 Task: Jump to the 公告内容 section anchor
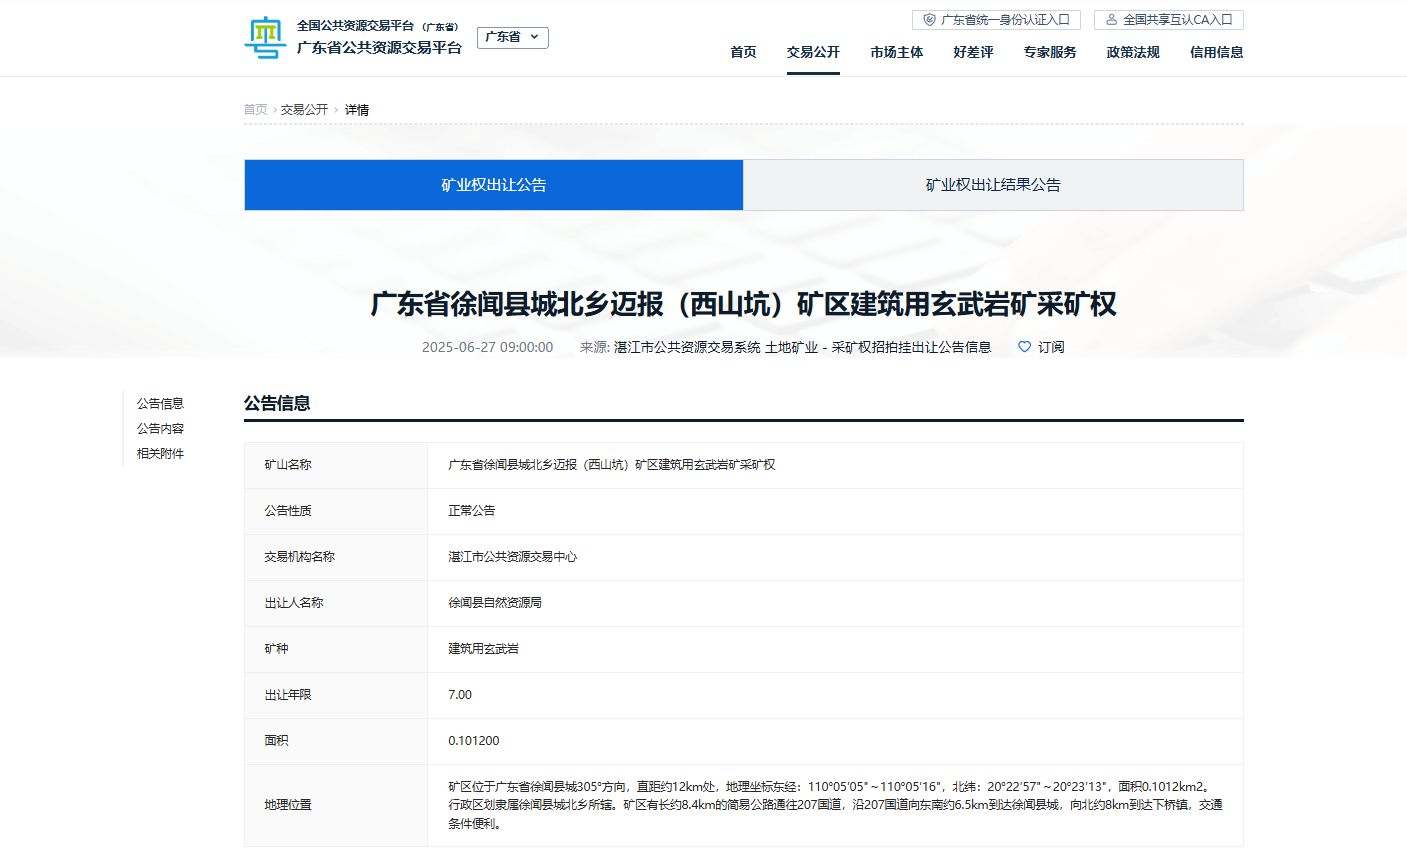pos(160,429)
